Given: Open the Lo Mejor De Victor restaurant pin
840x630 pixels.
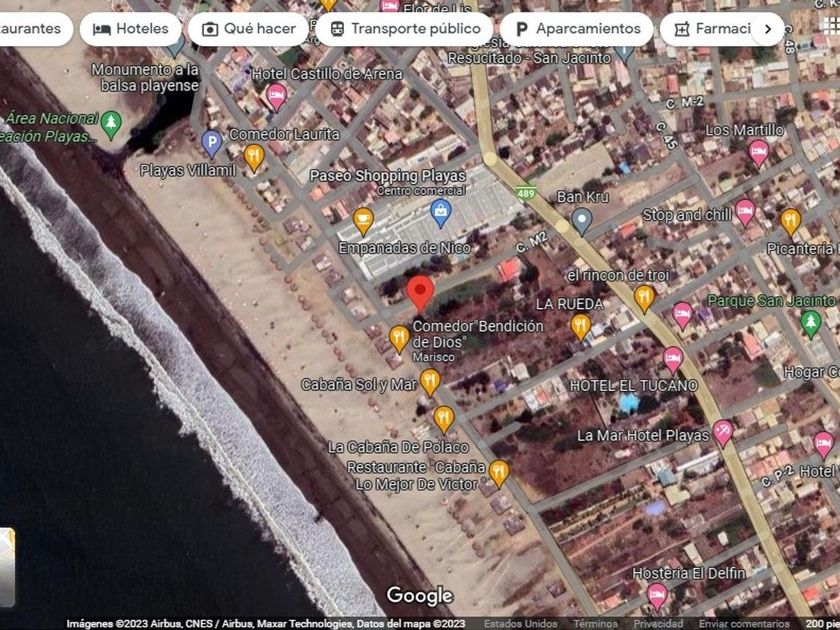Looking at the screenshot, I should (499, 474).
